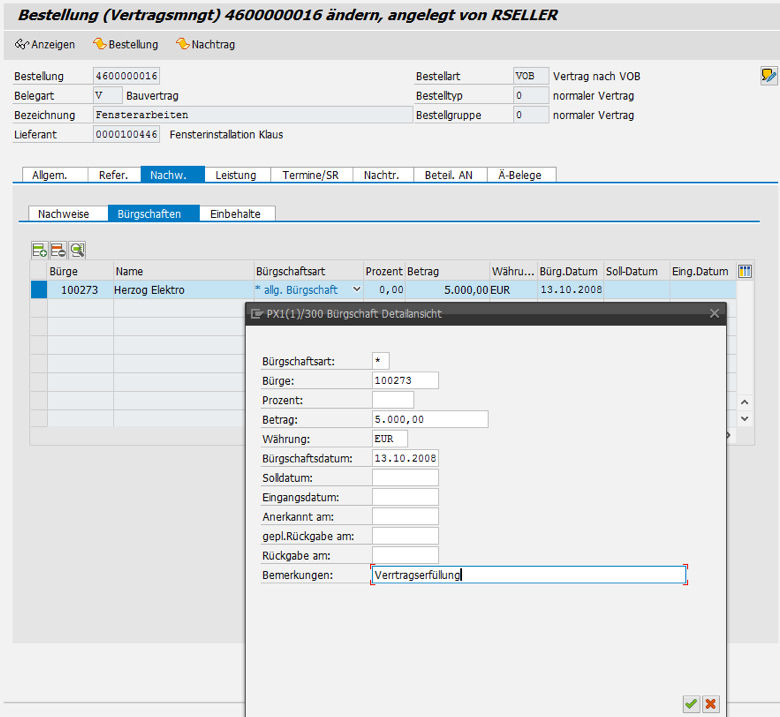Open the Nachweise sub-tab
780x717 pixels.
[x=64, y=214]
